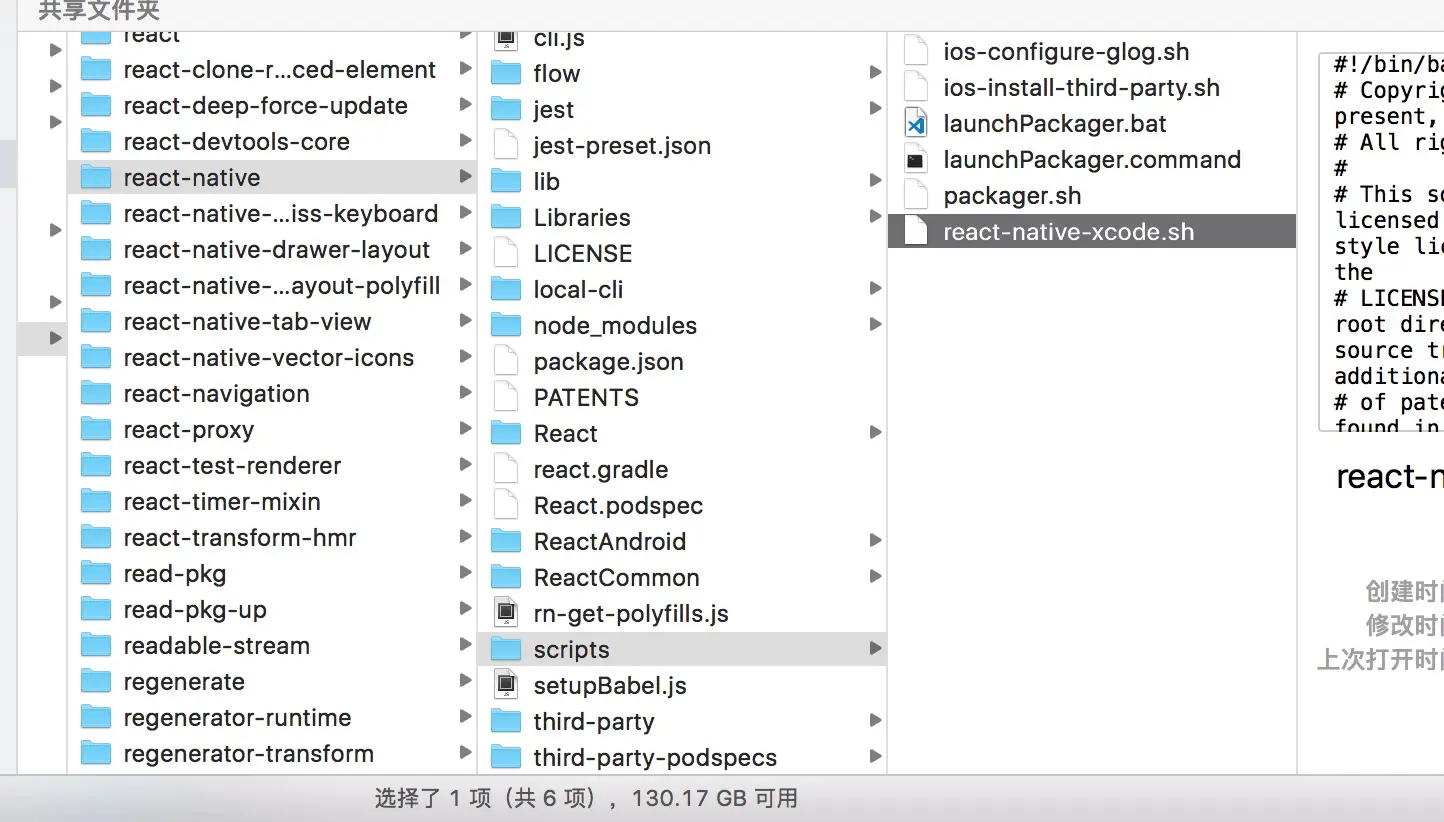Click the setupBabel.js file icon

[x=507, y=686]
